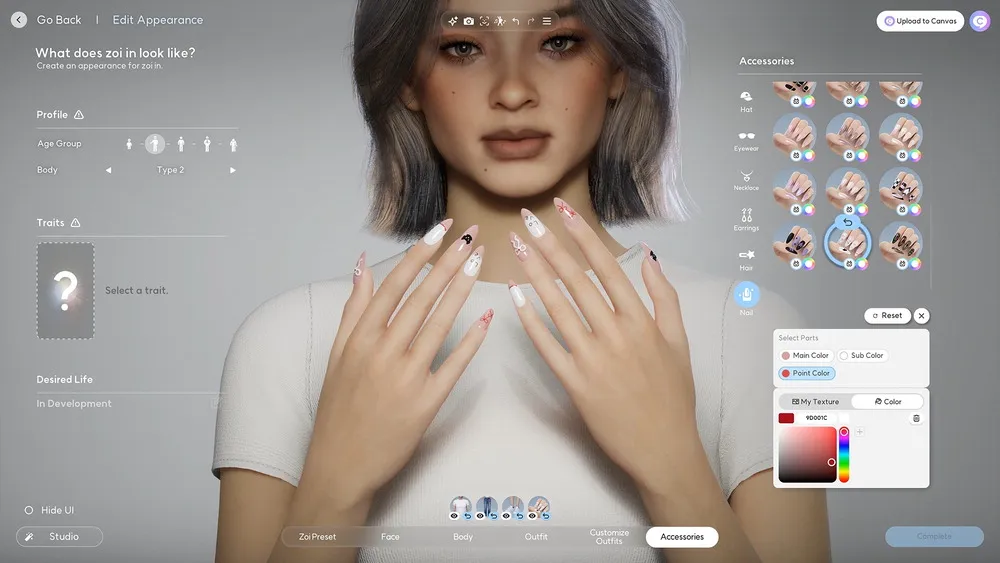The width and height of the screenshot is (1000, 563).
Task: Click the undo arrow in top toolbar
Action: [x=515, y=21]
